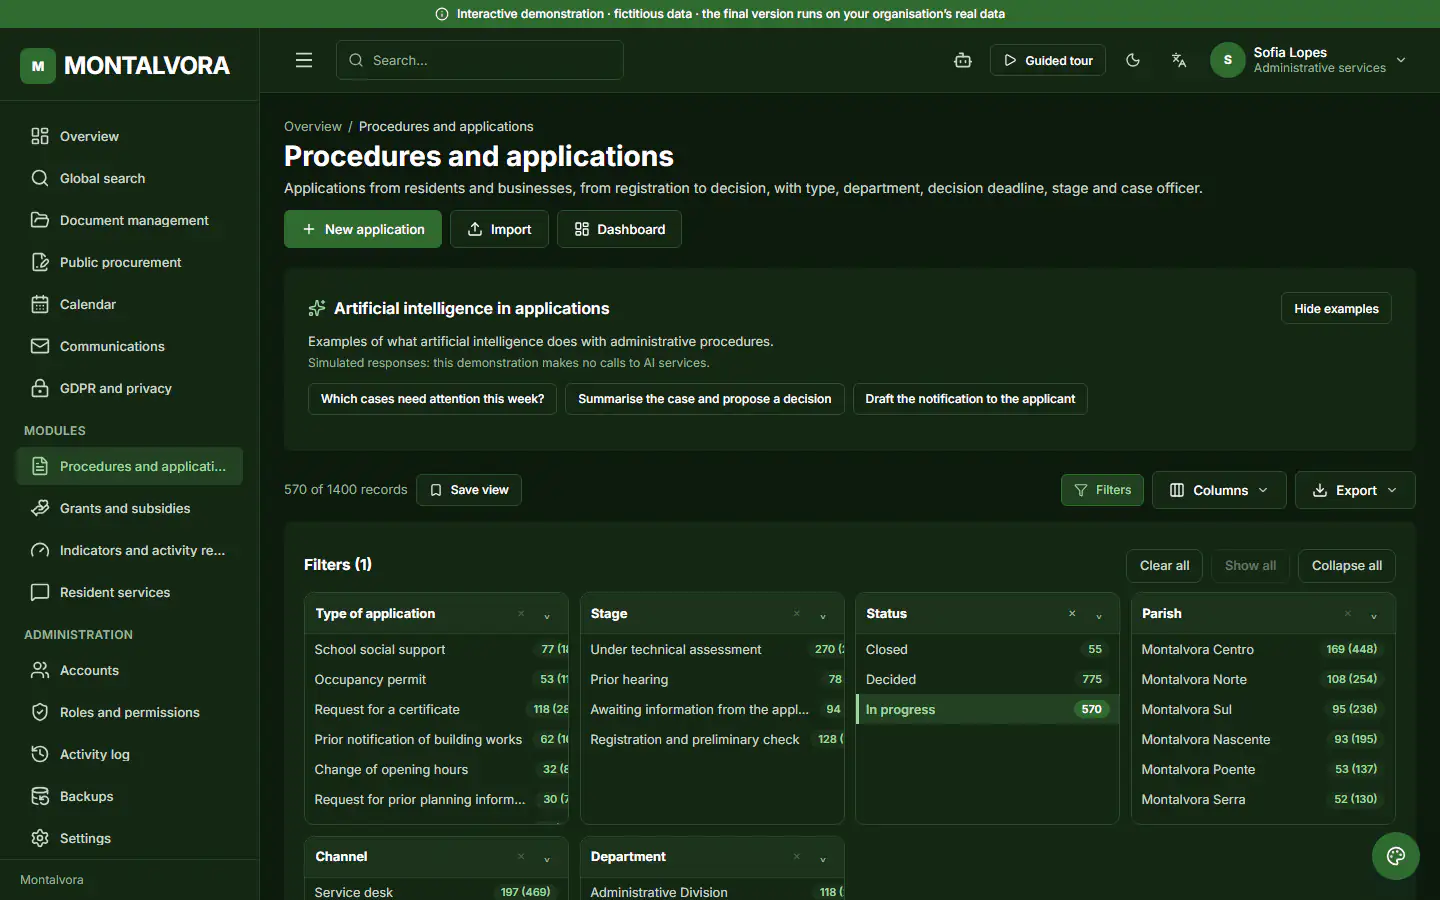Image resolution: width=1440 pixels, height=900 pixels.
Task: Filter by Montalvora Centro parish
Action: 1263,650
